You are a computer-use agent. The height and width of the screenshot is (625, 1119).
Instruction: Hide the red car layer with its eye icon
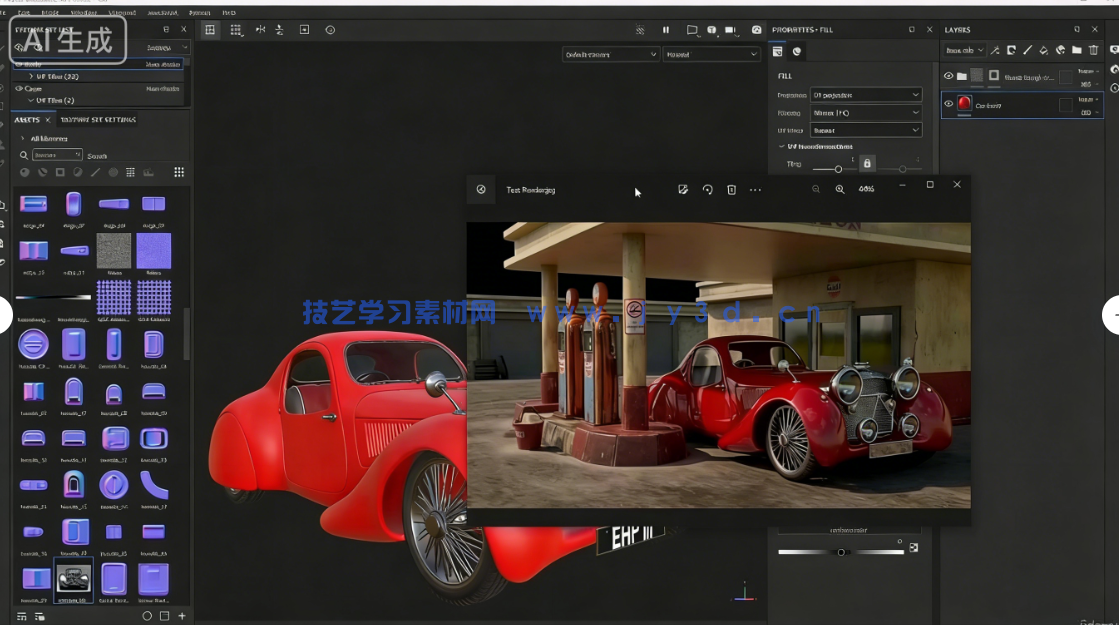coord(947,103)
